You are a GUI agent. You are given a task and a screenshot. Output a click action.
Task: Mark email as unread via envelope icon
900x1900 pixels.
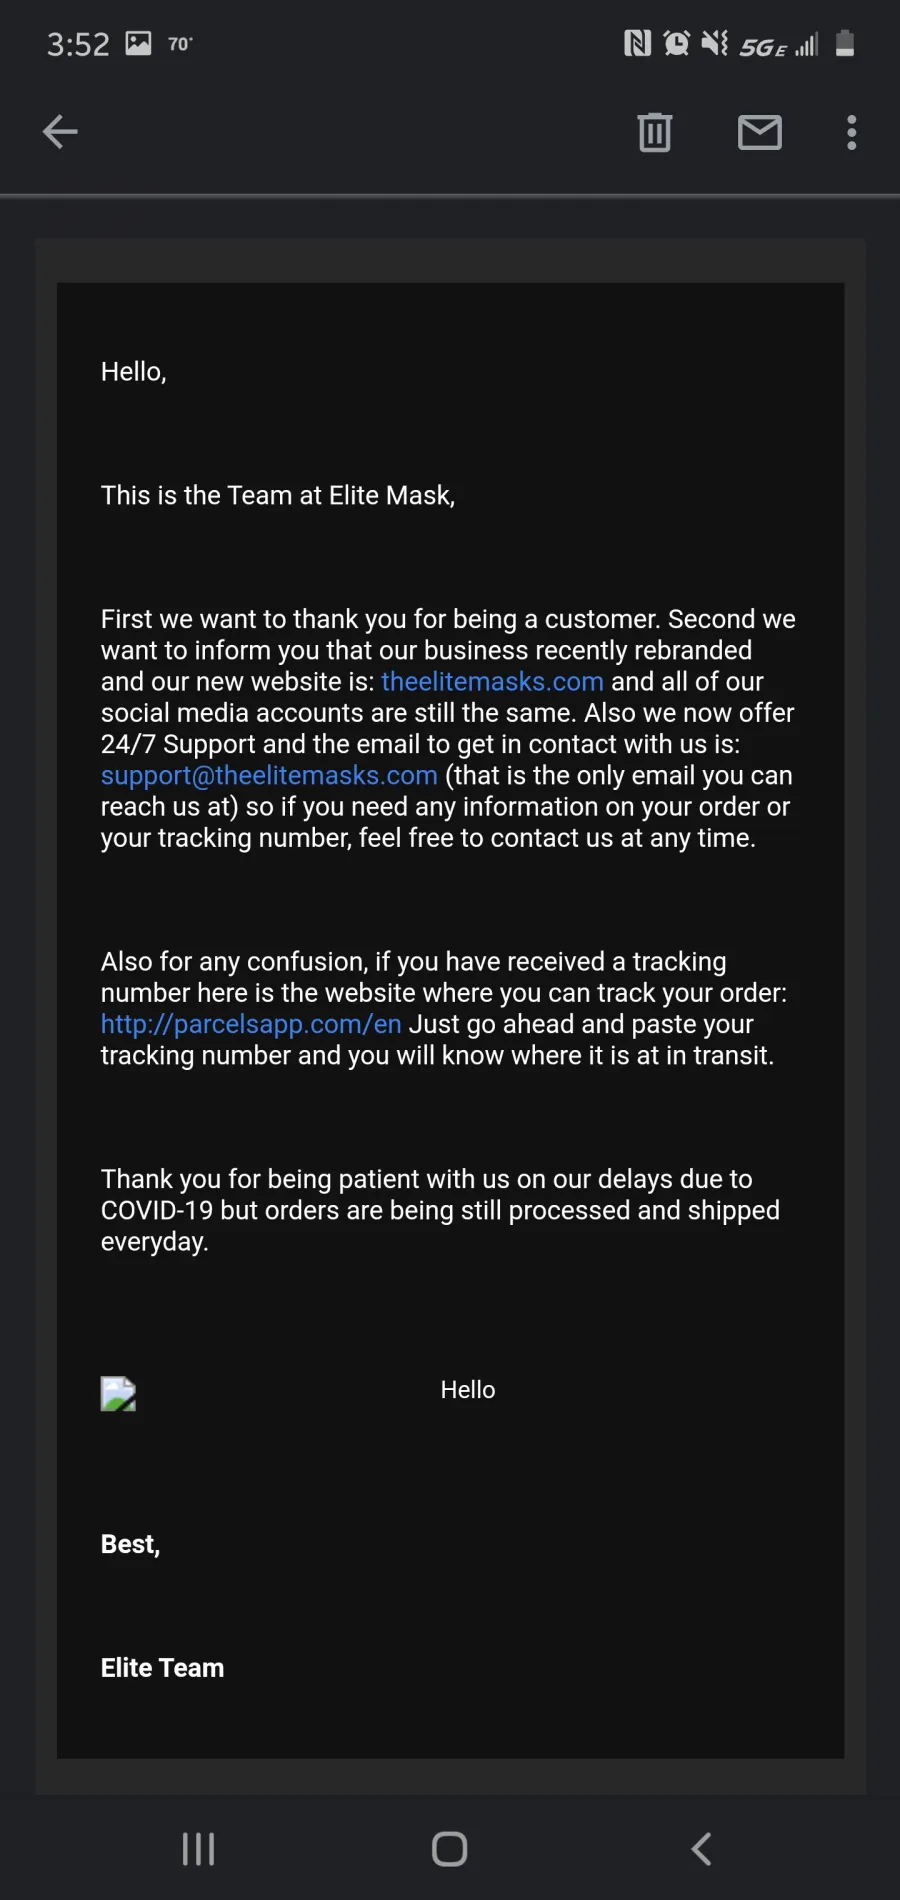pos(760,132)
